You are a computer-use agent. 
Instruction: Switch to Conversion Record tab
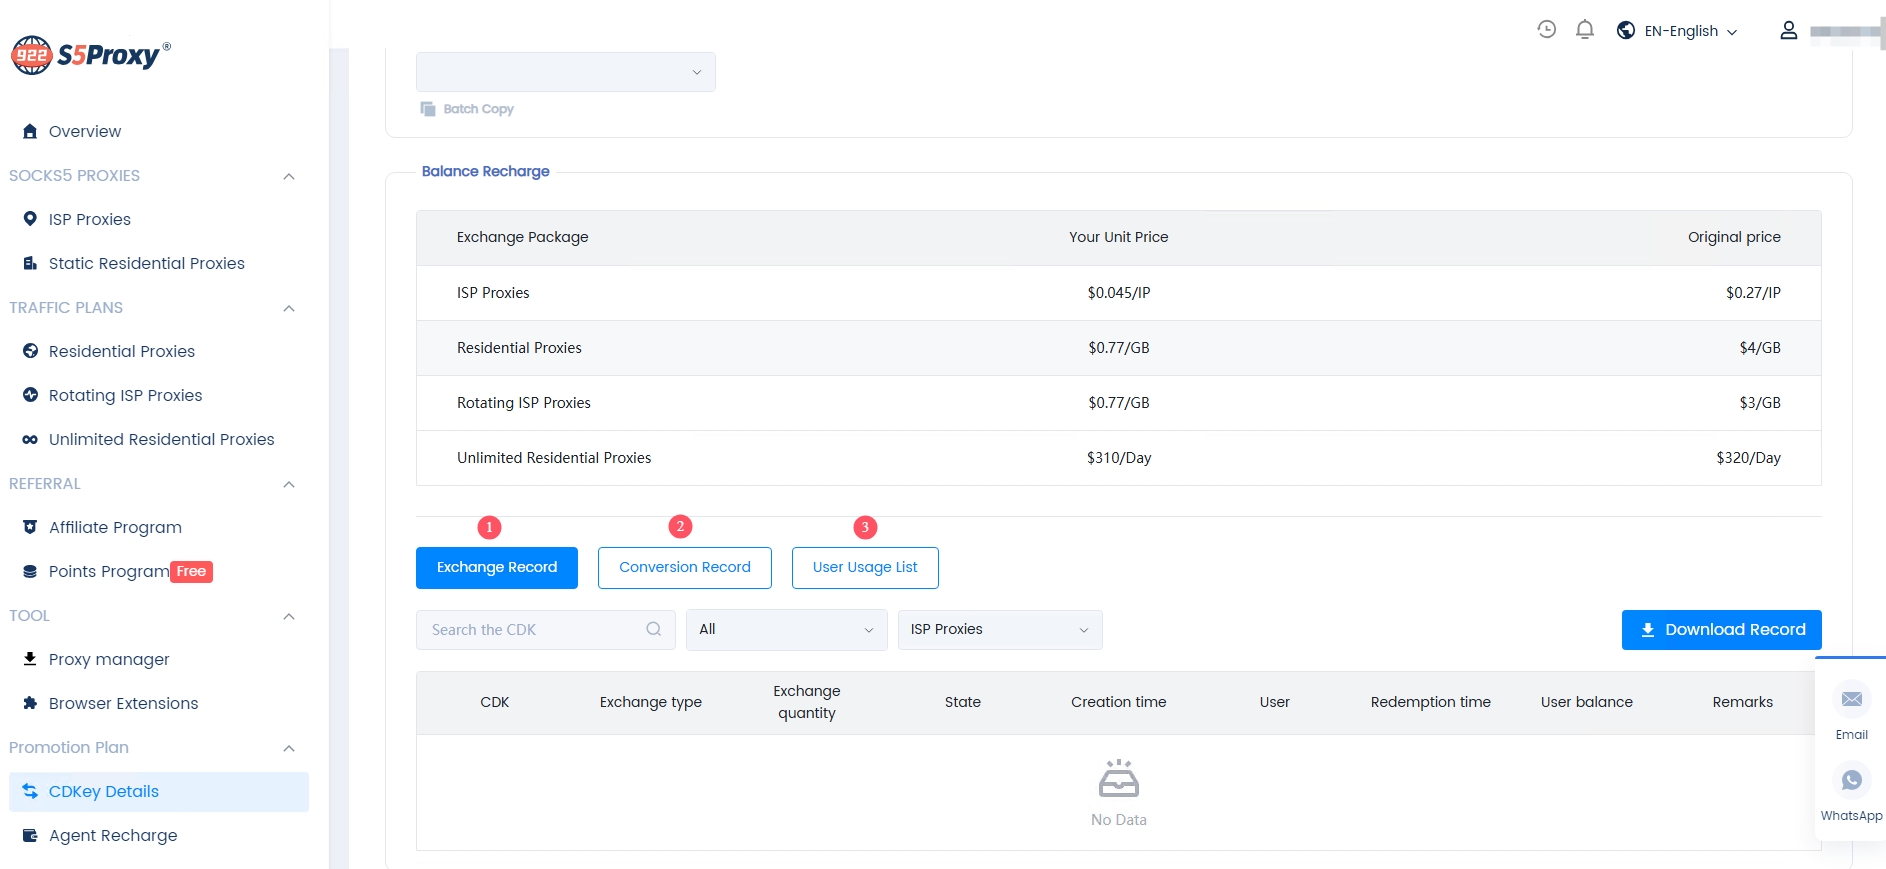coord(684,568)
